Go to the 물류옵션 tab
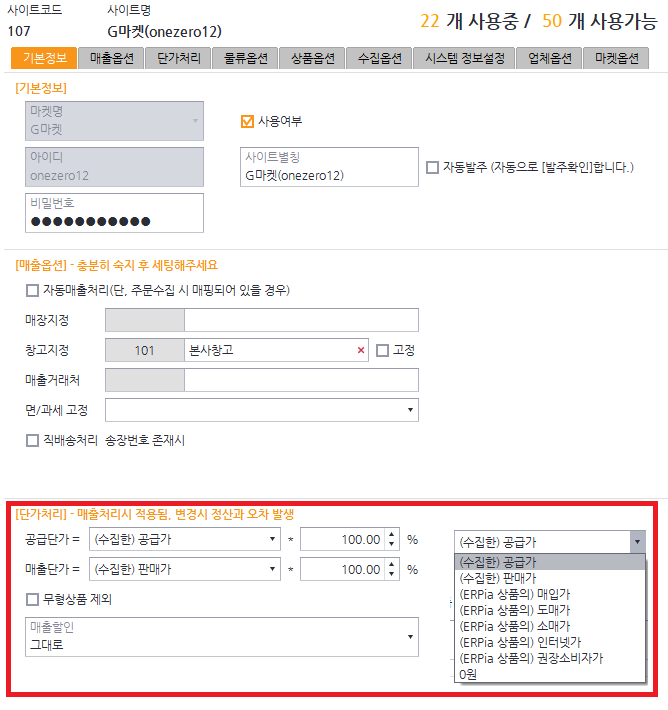The width and height of the screenshot is (668, 710). (x=243, y=59)
